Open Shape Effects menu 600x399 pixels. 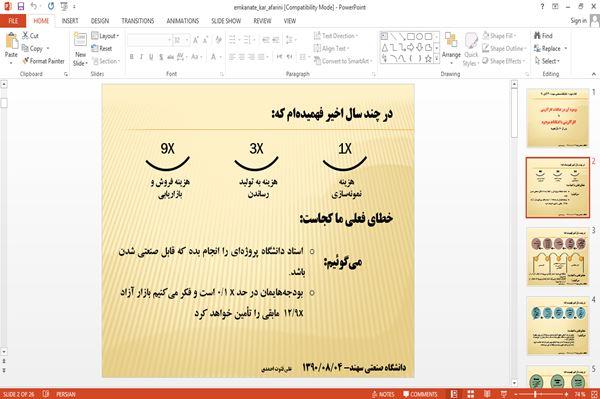coord(504,61)
